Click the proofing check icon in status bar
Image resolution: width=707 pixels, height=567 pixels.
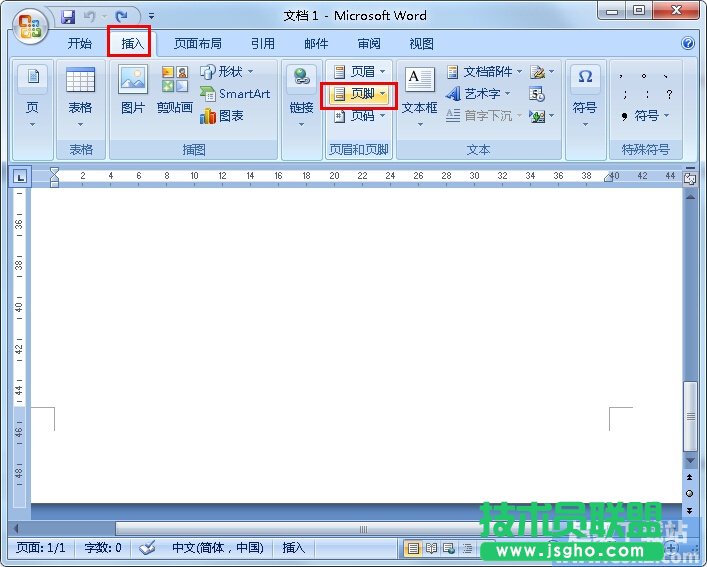pyautogui.click(x=147, y=548)
